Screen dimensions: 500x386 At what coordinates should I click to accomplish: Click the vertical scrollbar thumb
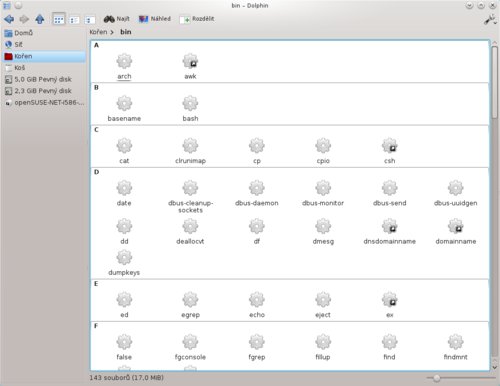pos(495,82)
